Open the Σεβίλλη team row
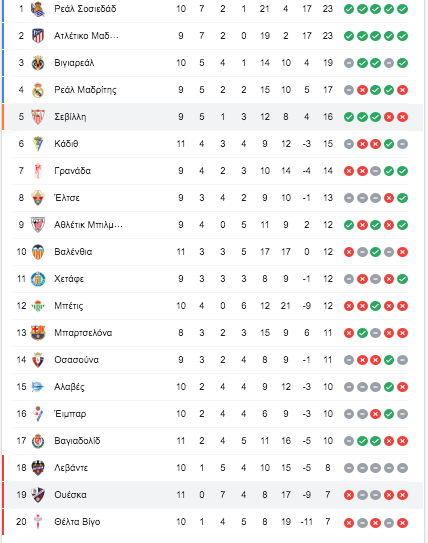 coord(212,117)
